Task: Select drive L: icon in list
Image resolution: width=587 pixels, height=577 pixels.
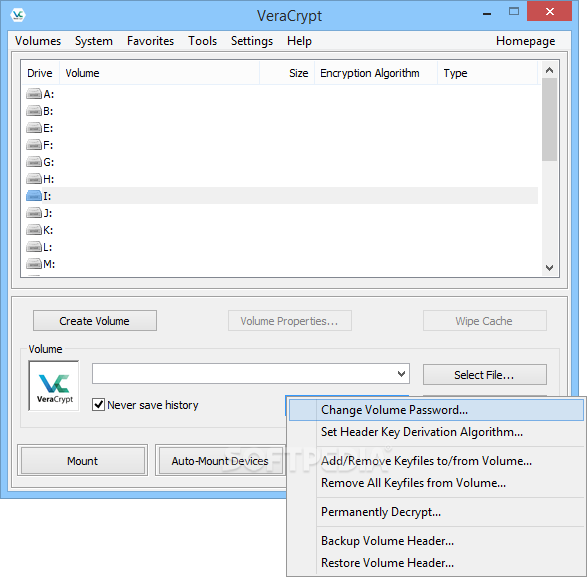Action: coord(34,247)
